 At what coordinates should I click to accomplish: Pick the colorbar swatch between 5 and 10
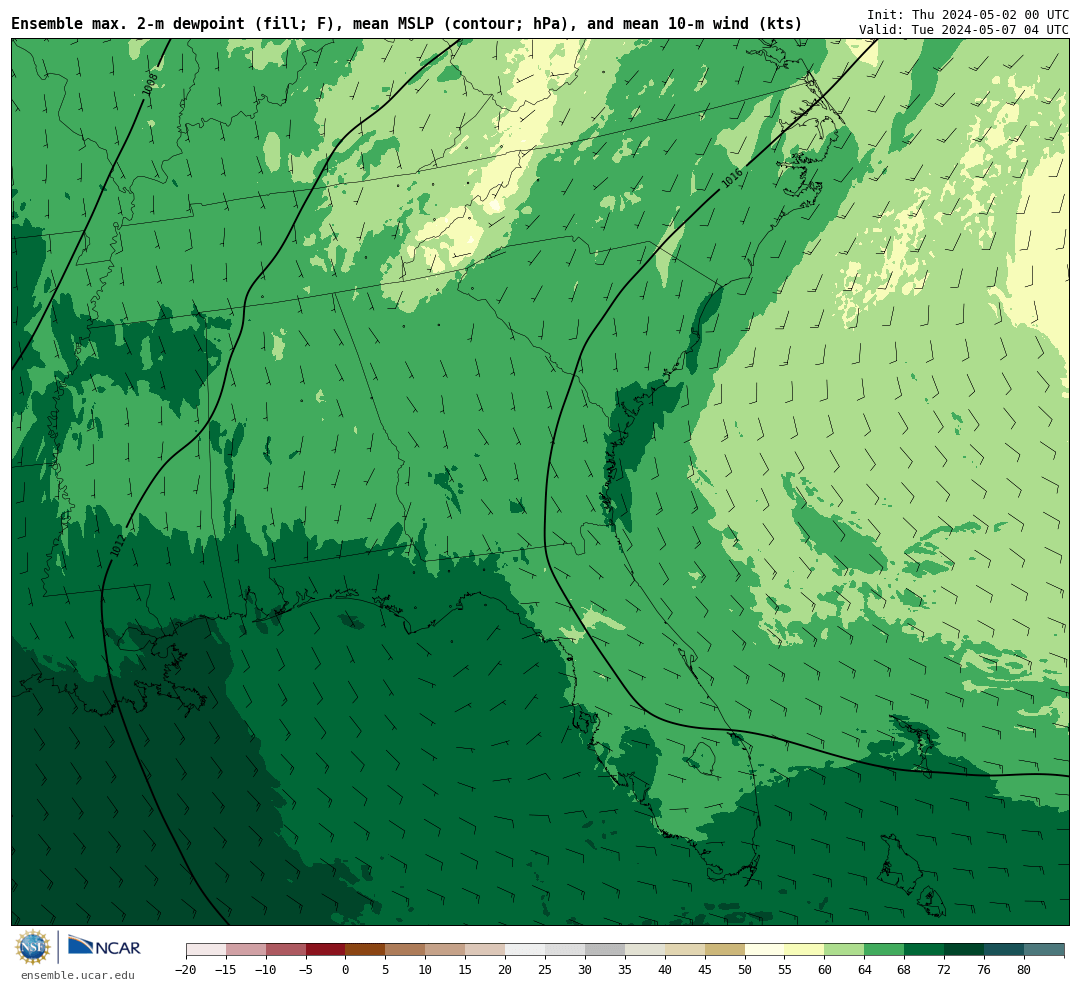point(406,950)
